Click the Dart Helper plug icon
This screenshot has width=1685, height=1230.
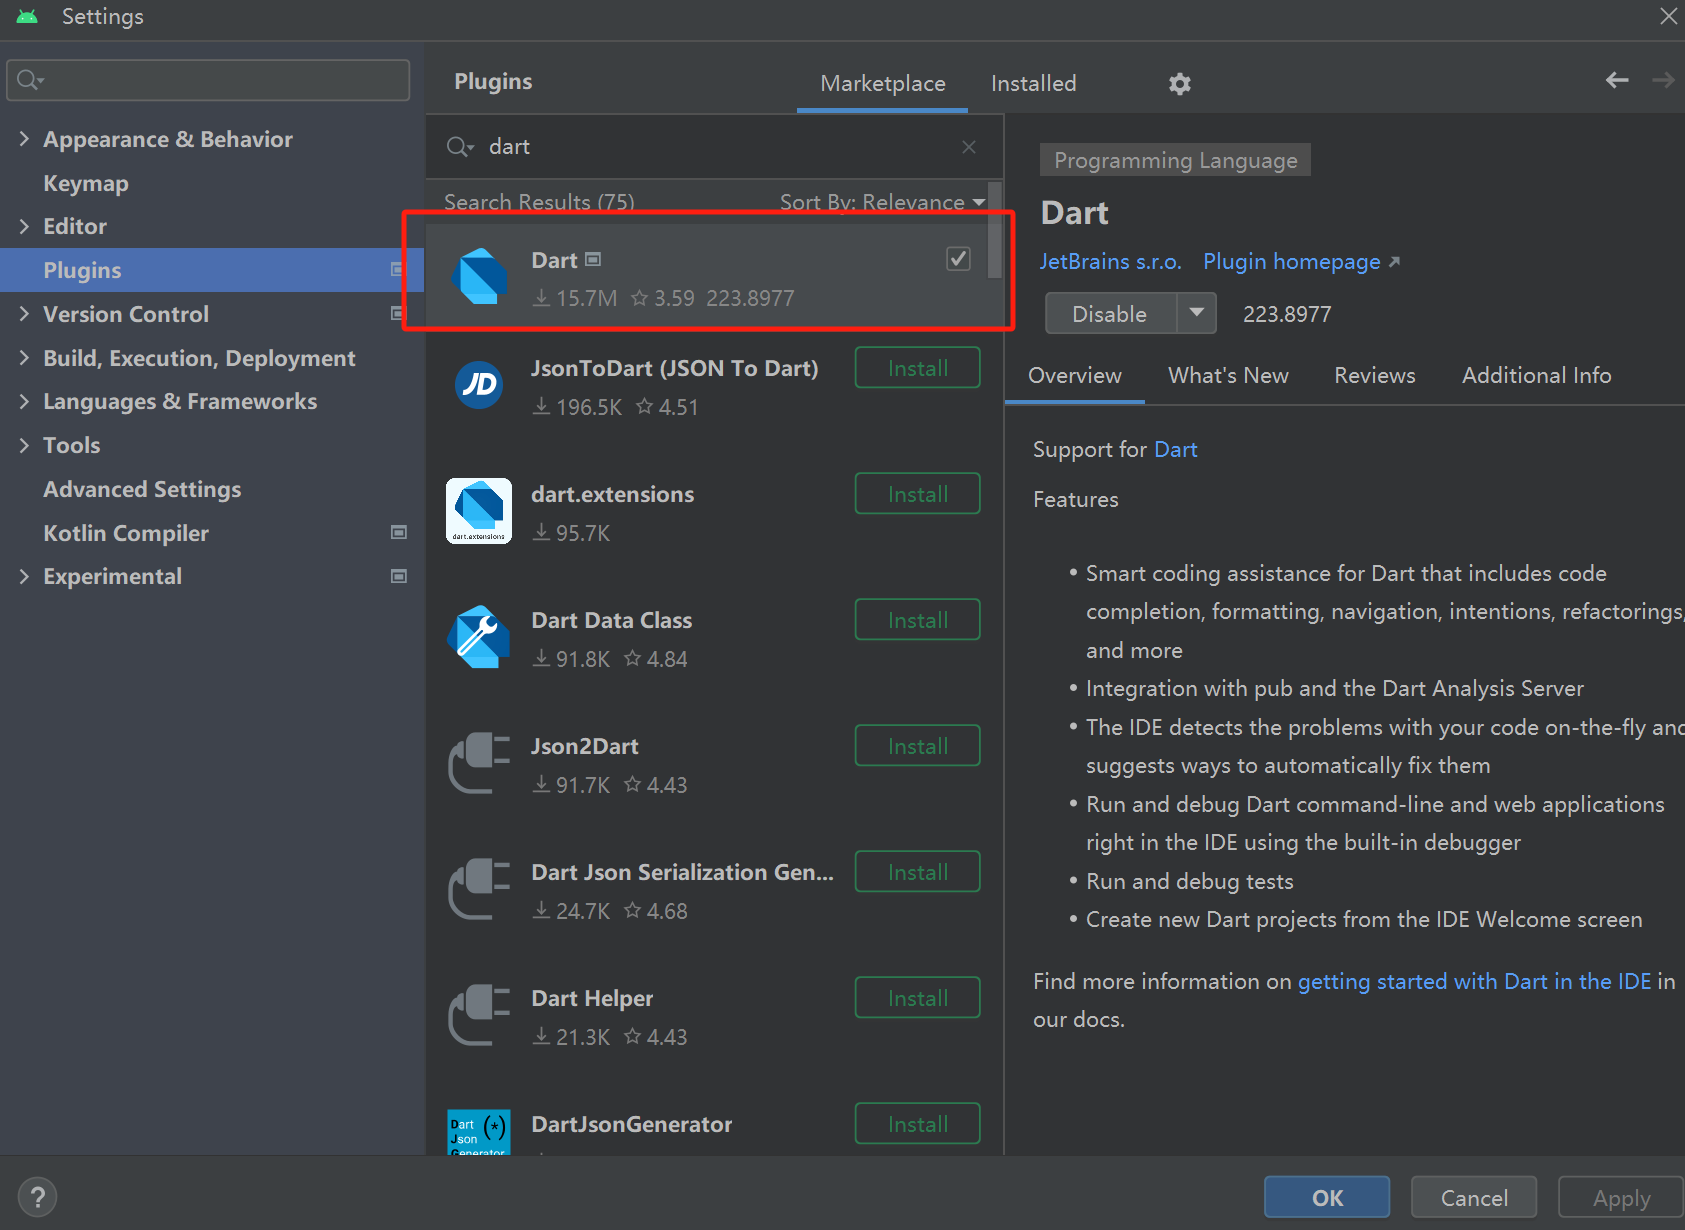coord(479,1015)
